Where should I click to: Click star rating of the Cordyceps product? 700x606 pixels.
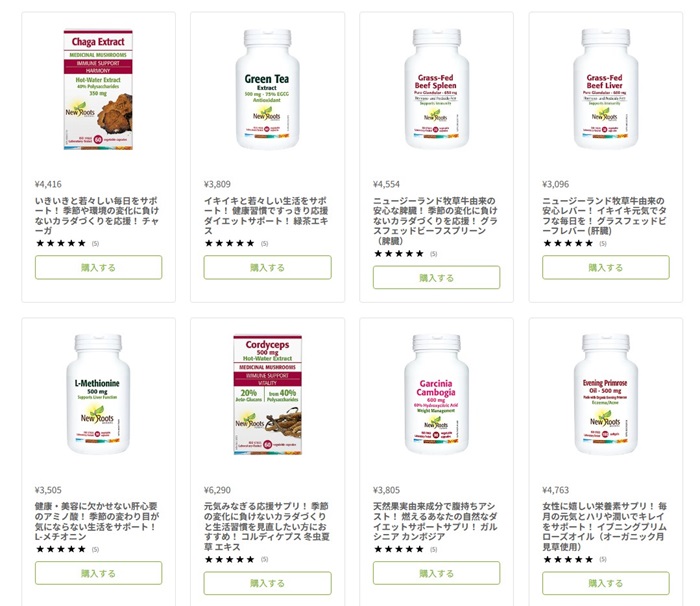point(229,559)
